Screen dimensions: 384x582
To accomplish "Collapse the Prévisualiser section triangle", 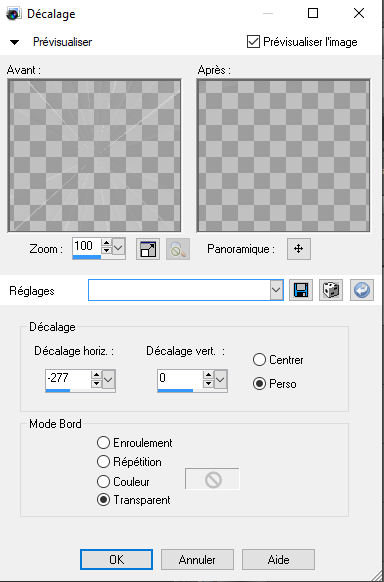I will (14, 42).
